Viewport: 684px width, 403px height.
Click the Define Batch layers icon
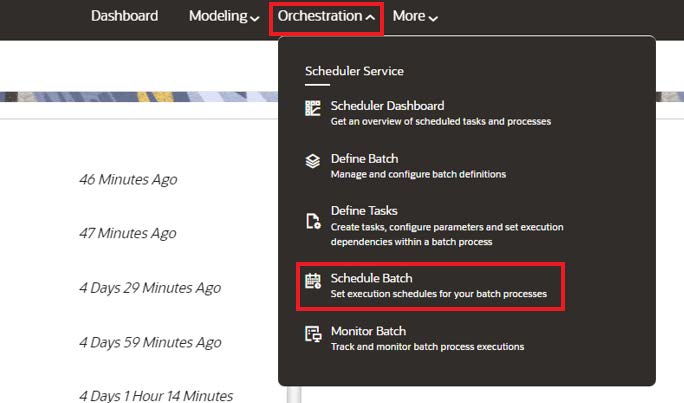tap(313, 161)
